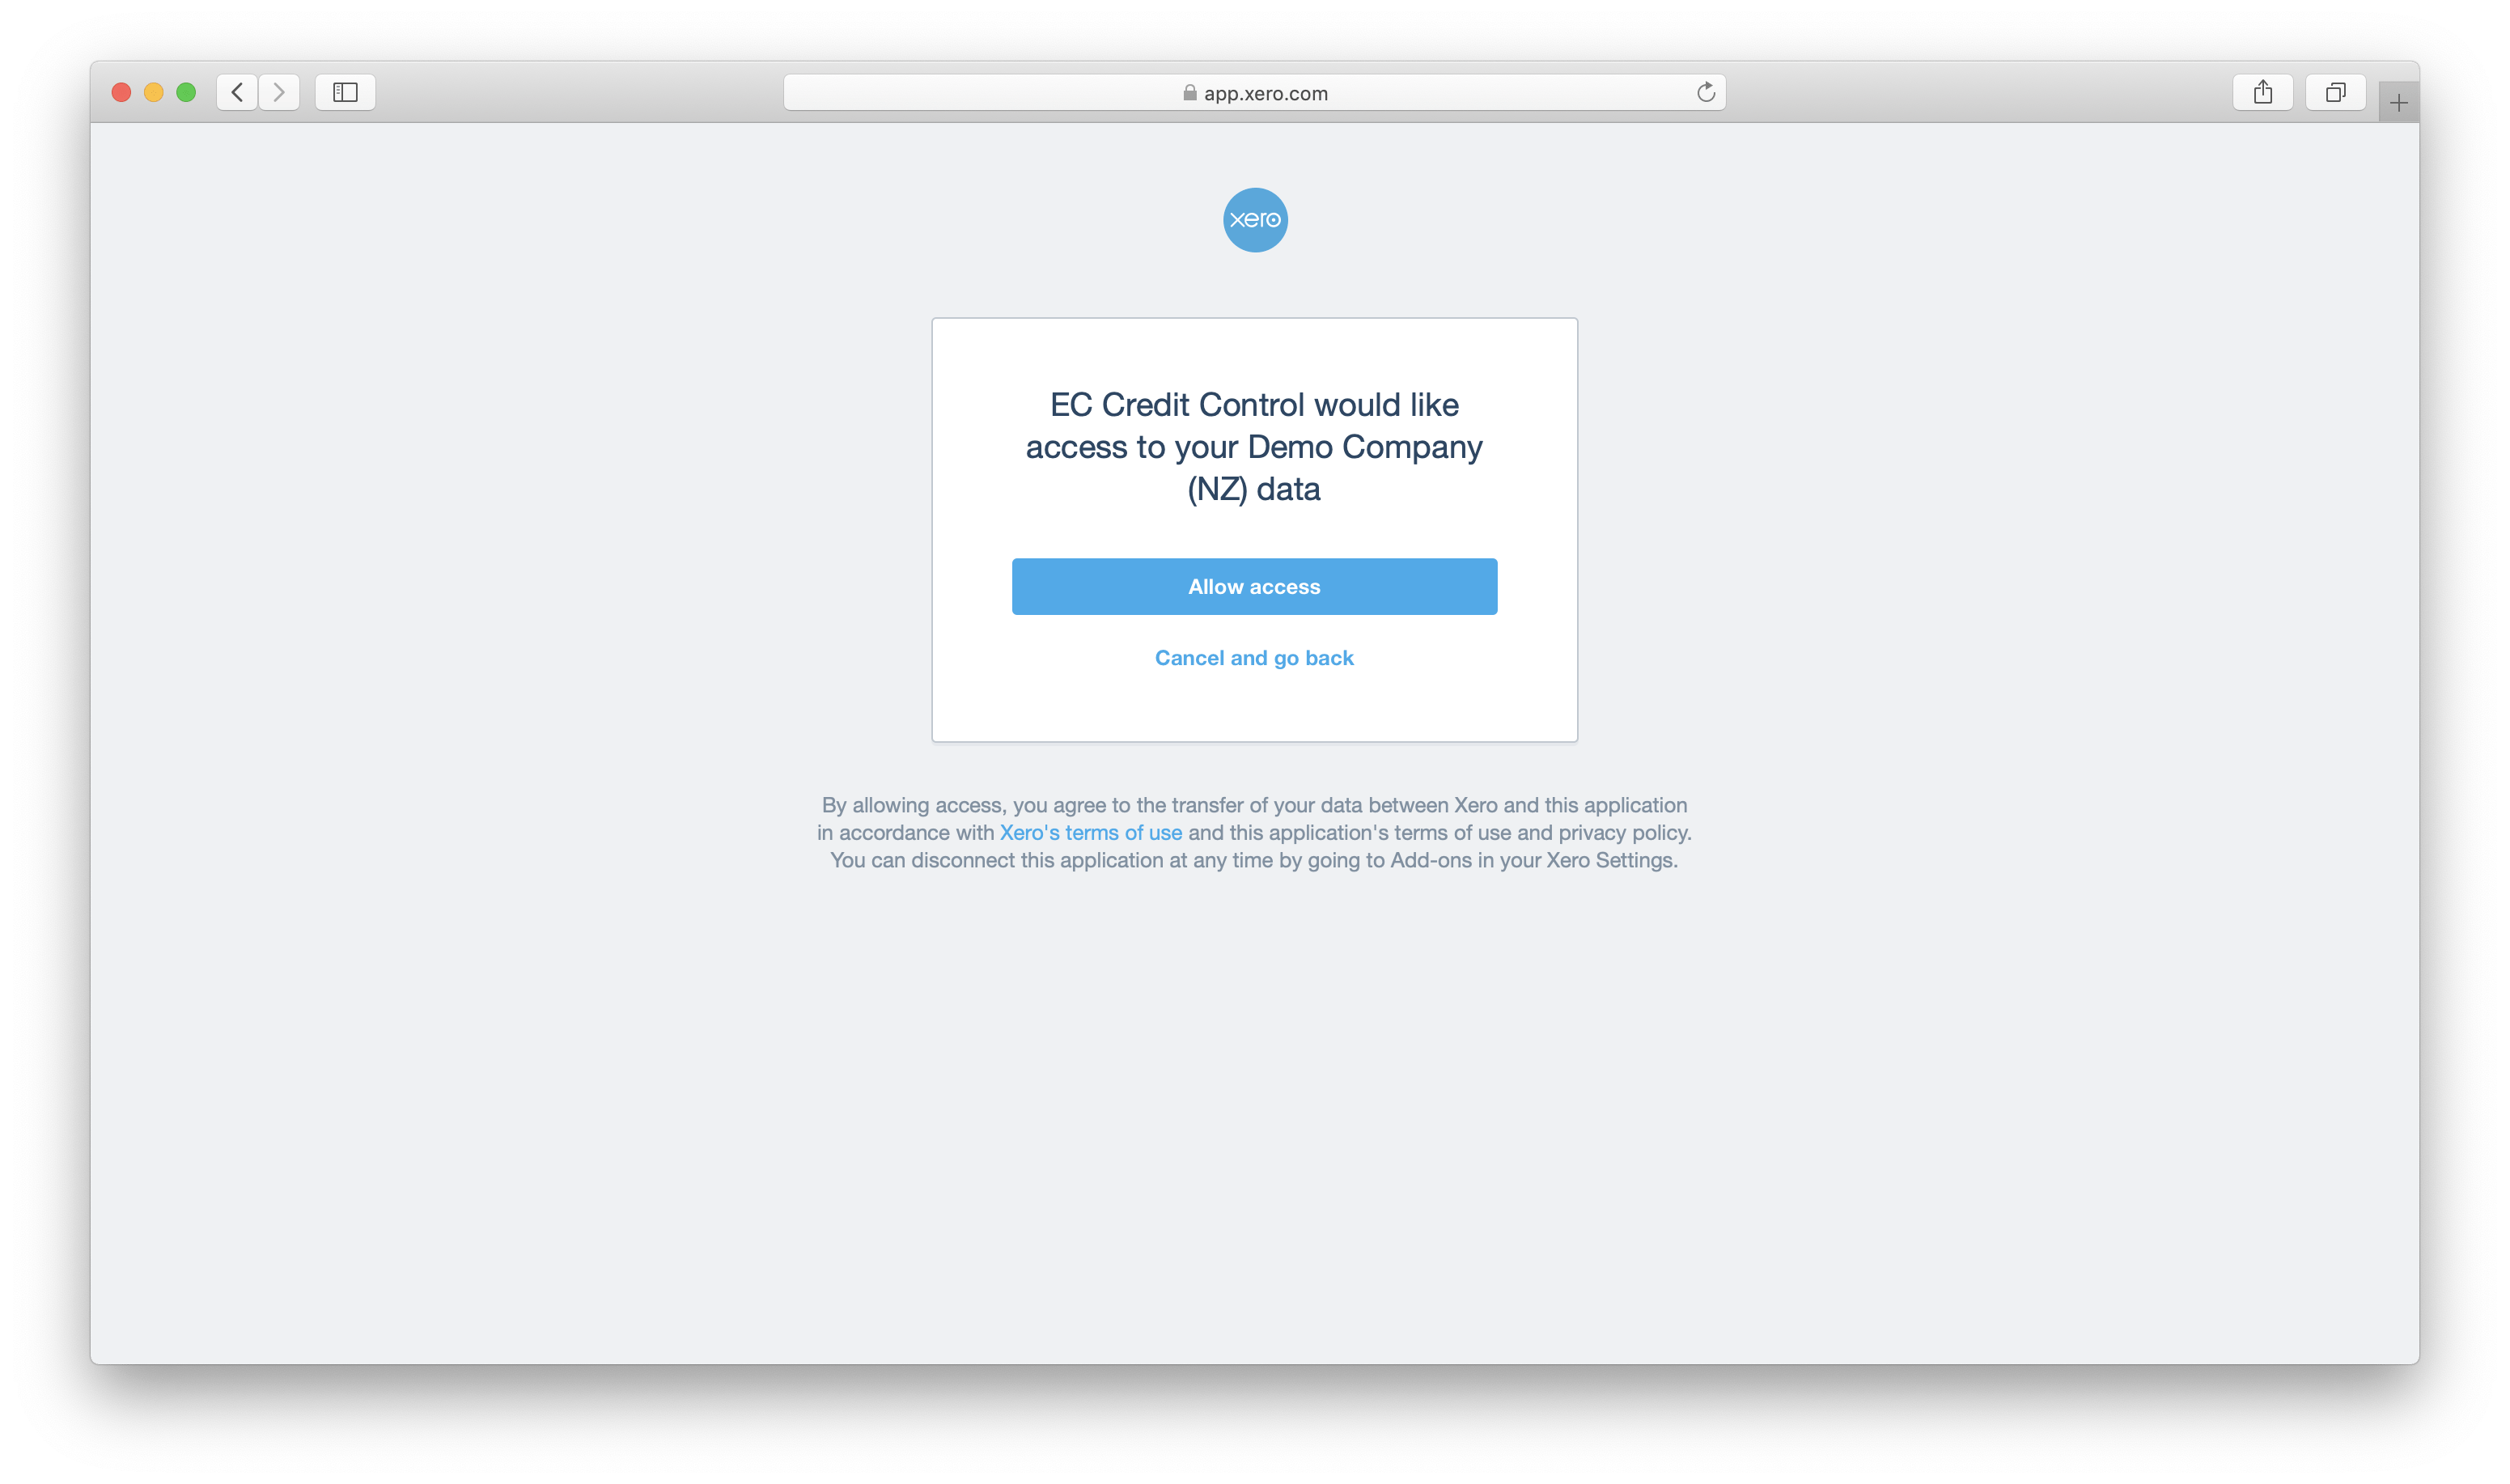This screenshot has height=1484, width=2510.
Task: Click the Allow access button
Action: tap(1254, 586)
